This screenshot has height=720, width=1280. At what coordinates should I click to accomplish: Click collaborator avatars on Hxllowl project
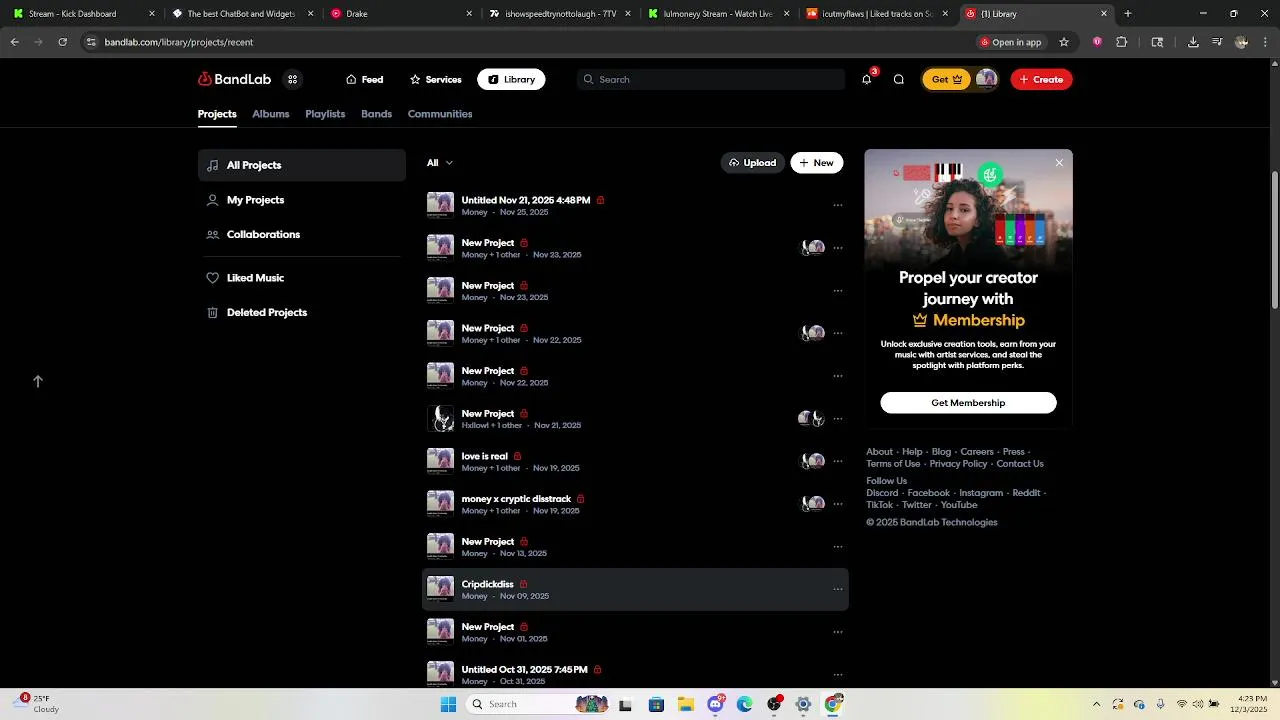tap(811, 419)
